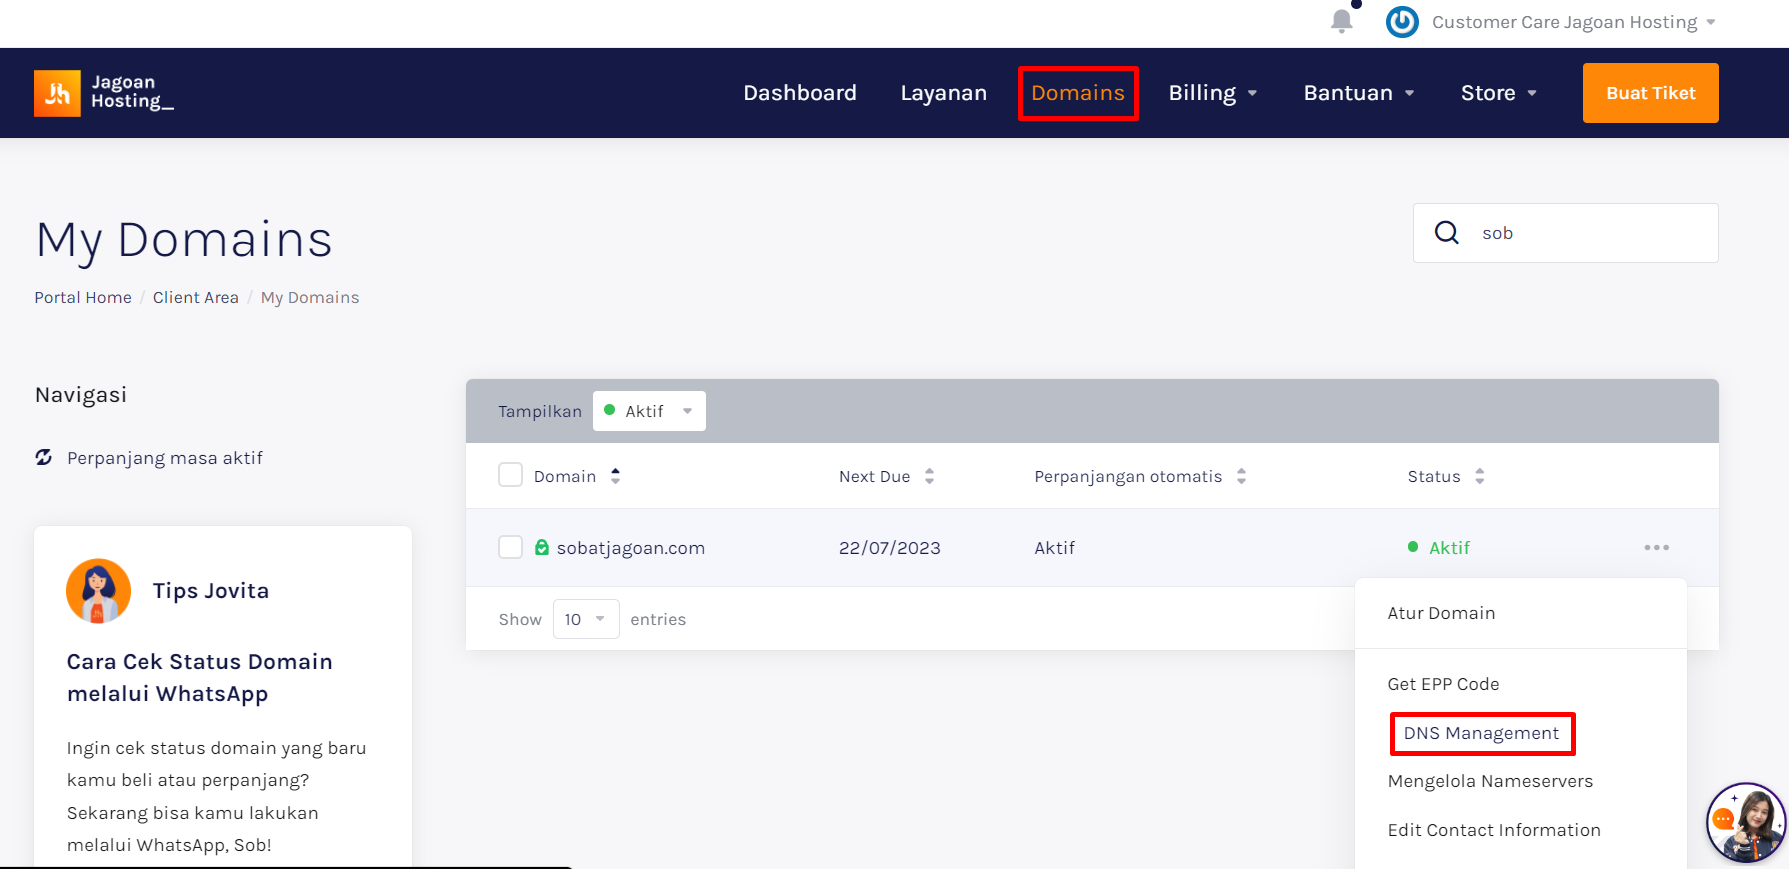Click the search magnifier icon
The height and width of the screenshot is (869, 1789).
pos(1447,233)
